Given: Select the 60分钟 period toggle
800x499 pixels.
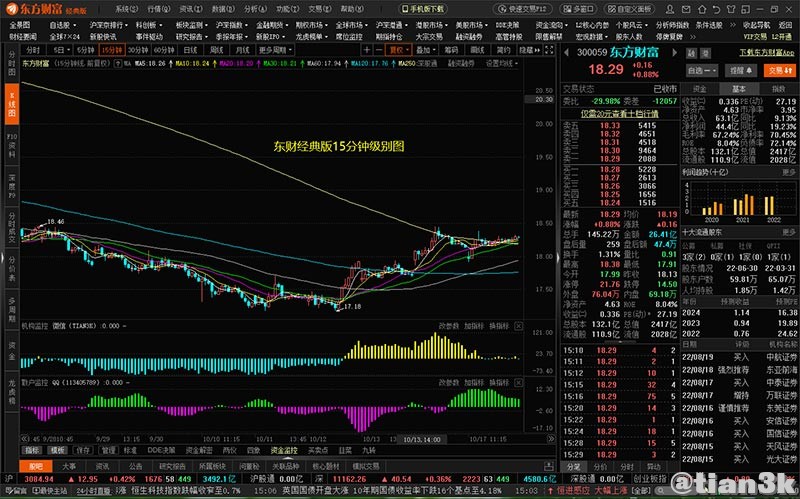Looking at the screenshot, I should pyautogui.click(x=164, y=49).
